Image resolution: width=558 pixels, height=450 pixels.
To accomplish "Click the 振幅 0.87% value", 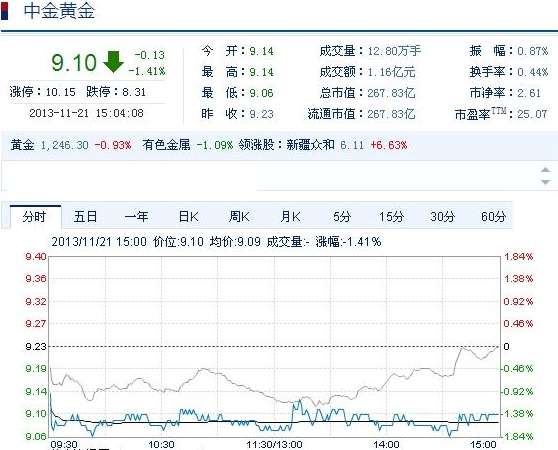I will tap(533, 51).
